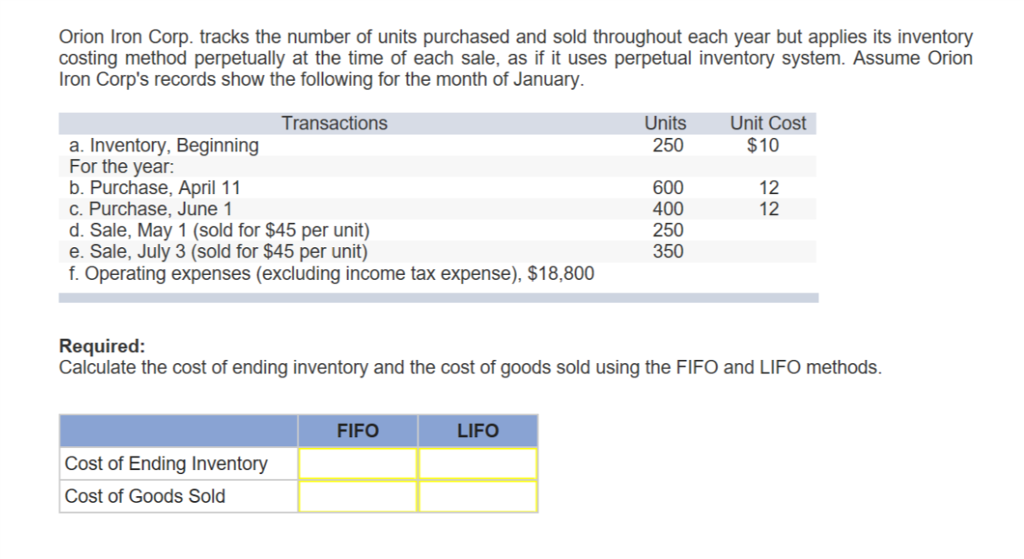1024x559 pixels.
Task: Click the Purchase, June 1 row
Action: tap(151, 209)
